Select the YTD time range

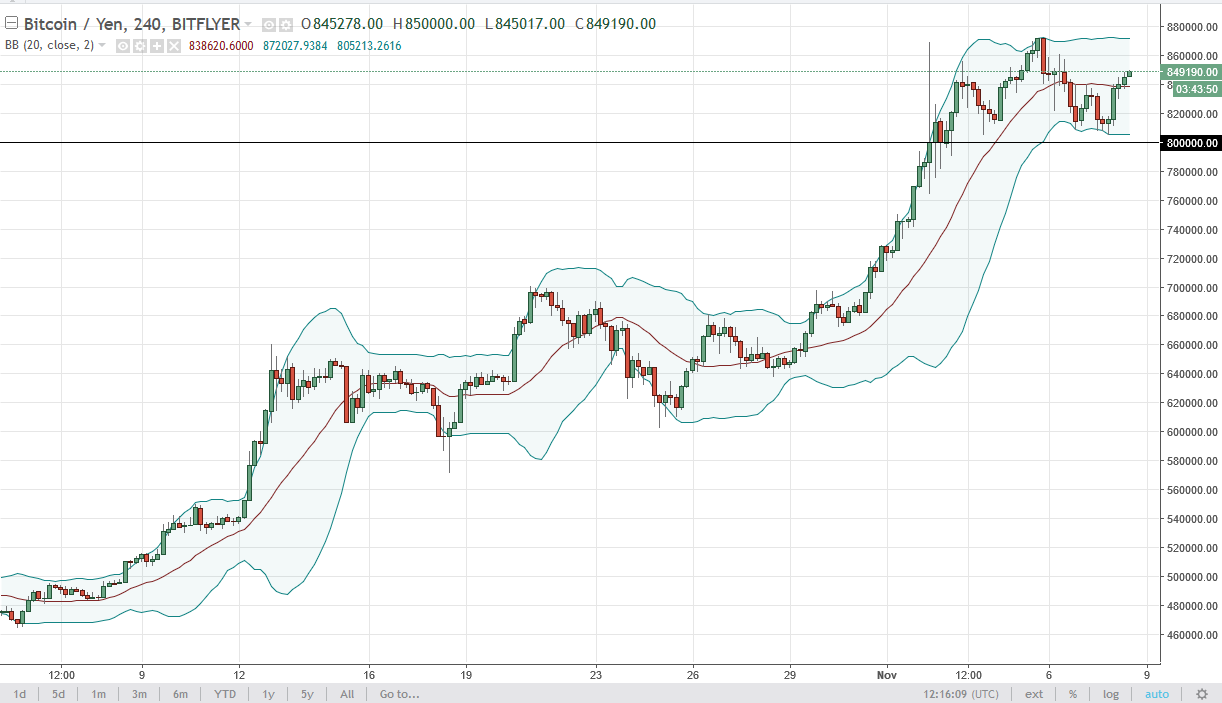(x=223, y=694)
